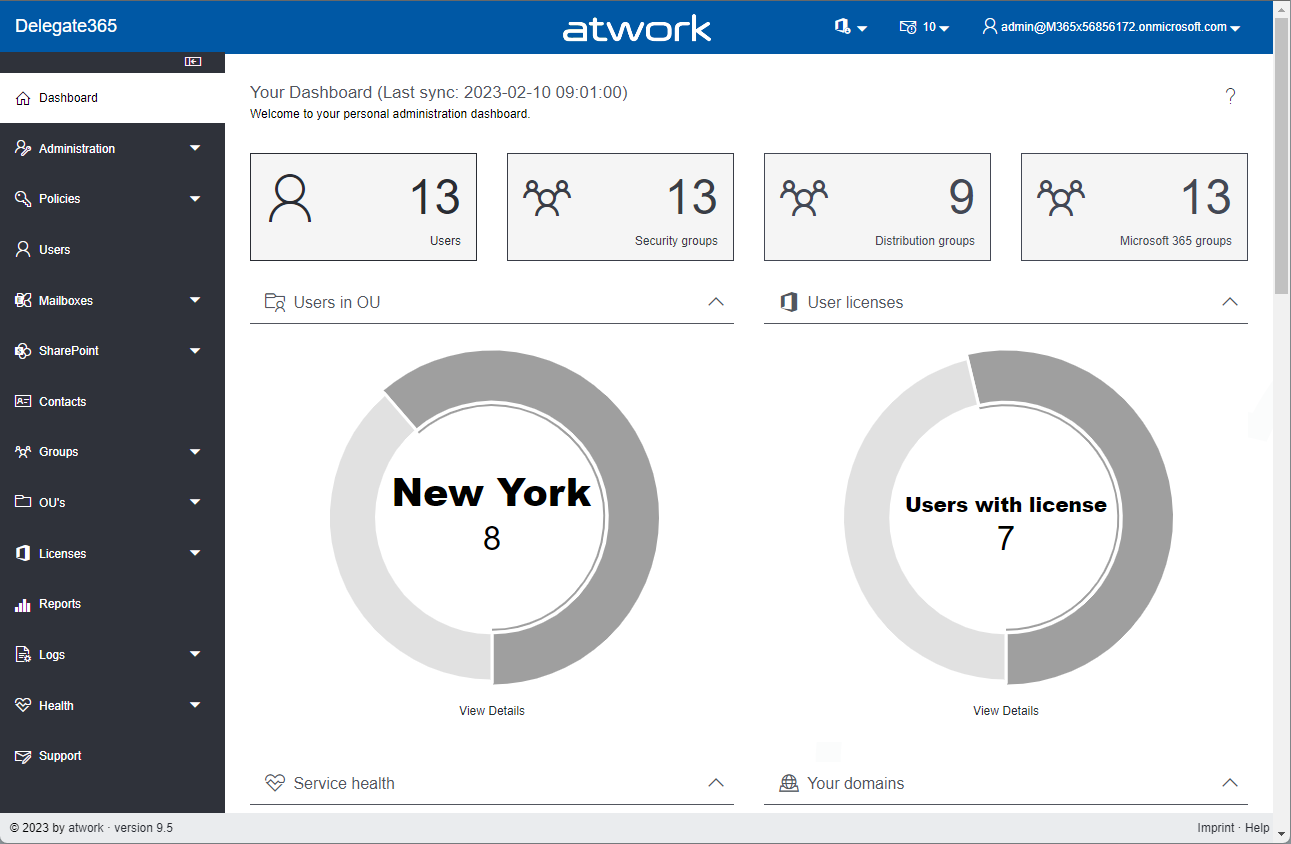
Task: Click View Details under Users in OU
Action: pyautogui.click(x=491, y=711)
